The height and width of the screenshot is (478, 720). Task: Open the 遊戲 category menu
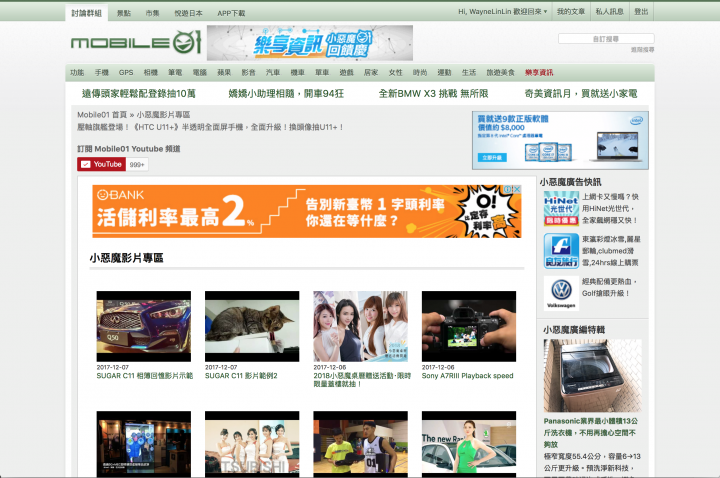(x=346, y=73)
